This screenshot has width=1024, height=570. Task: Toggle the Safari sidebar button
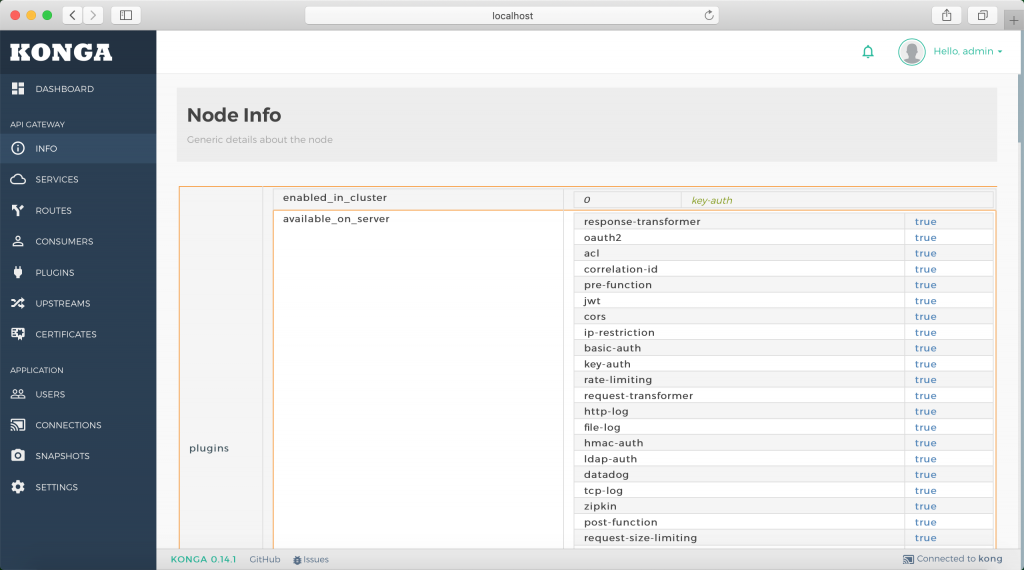point(126,15)
